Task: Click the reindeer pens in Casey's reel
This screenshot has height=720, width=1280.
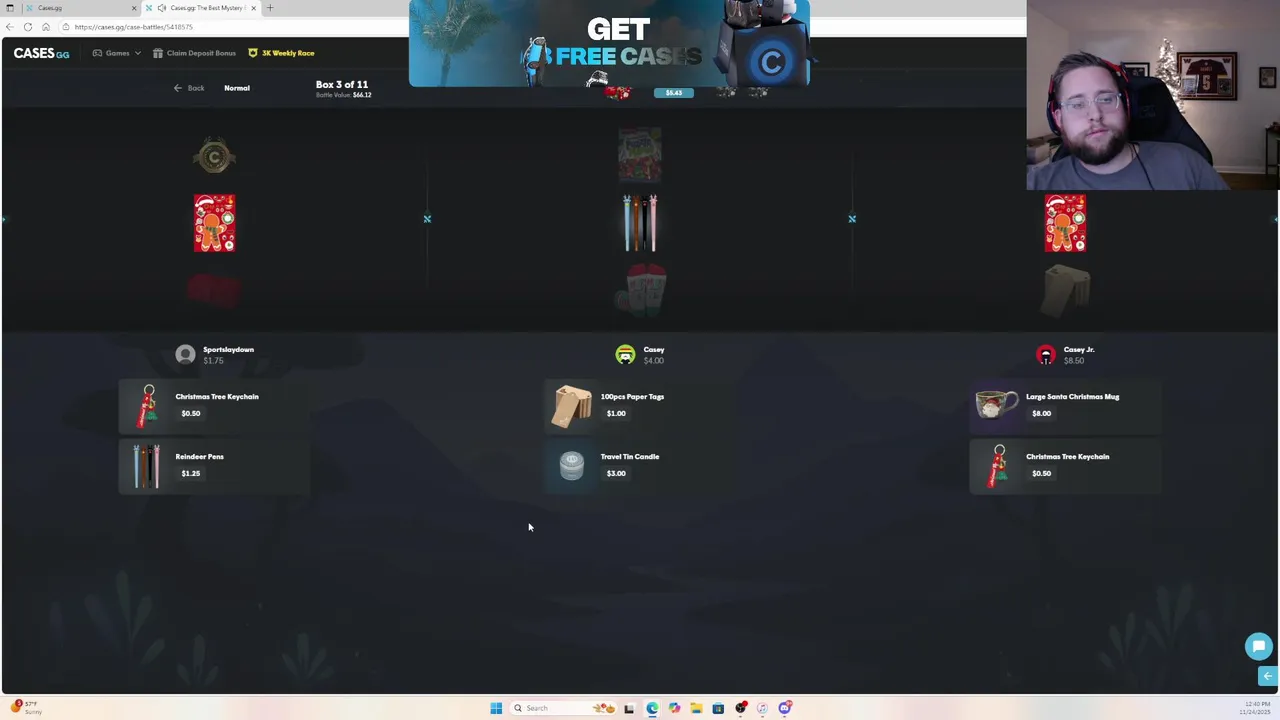Action: tap(640, 223)
